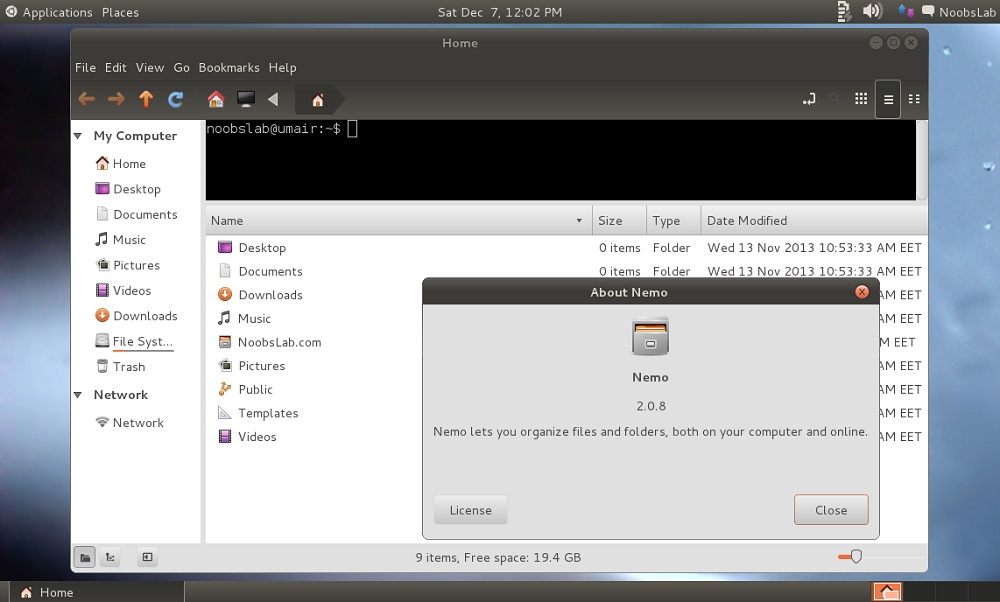
Task: Hide the sidebar using status bar button
Action: point(147,557)
